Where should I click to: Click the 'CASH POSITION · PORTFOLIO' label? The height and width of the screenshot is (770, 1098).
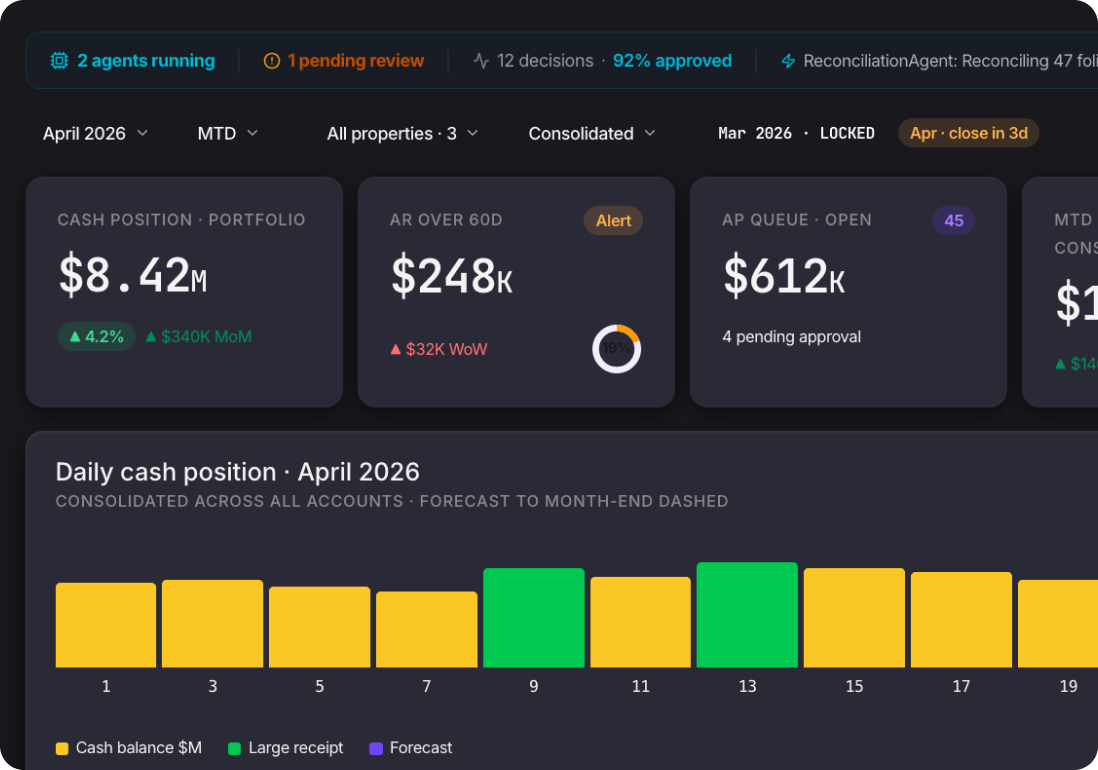click(181, 220)
